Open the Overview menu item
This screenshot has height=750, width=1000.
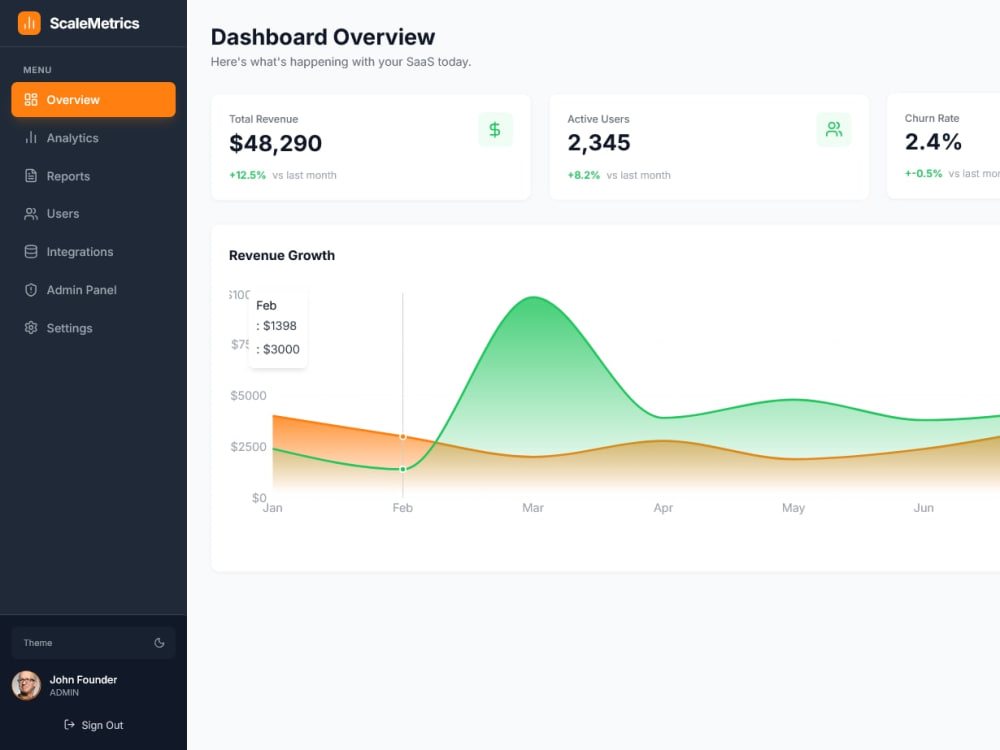pyautogui.click(x=93, y=99)
